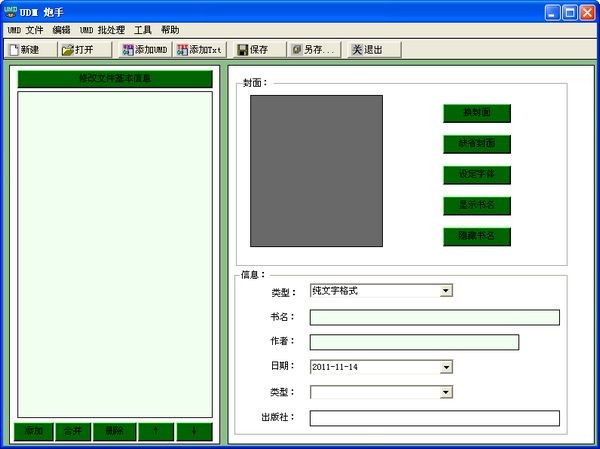600x449 pixels.
Task: Move item down with the ↓ button
Action: (194, 431)
